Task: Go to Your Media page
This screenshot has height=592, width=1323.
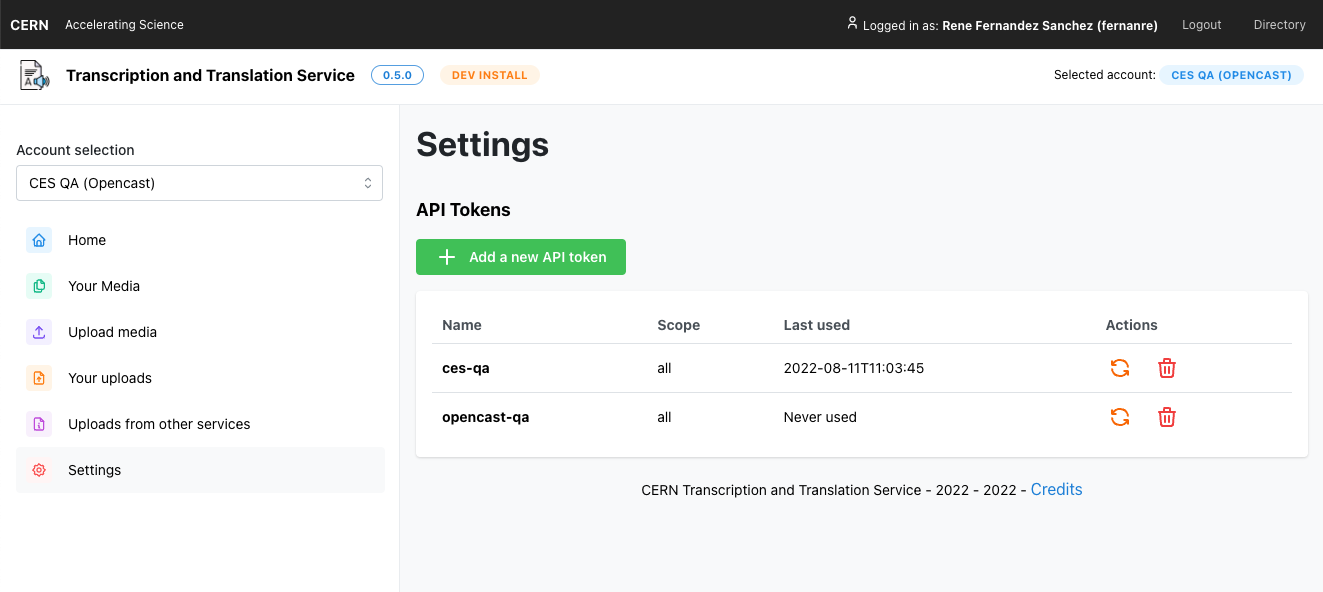Action: click(200, 286)
